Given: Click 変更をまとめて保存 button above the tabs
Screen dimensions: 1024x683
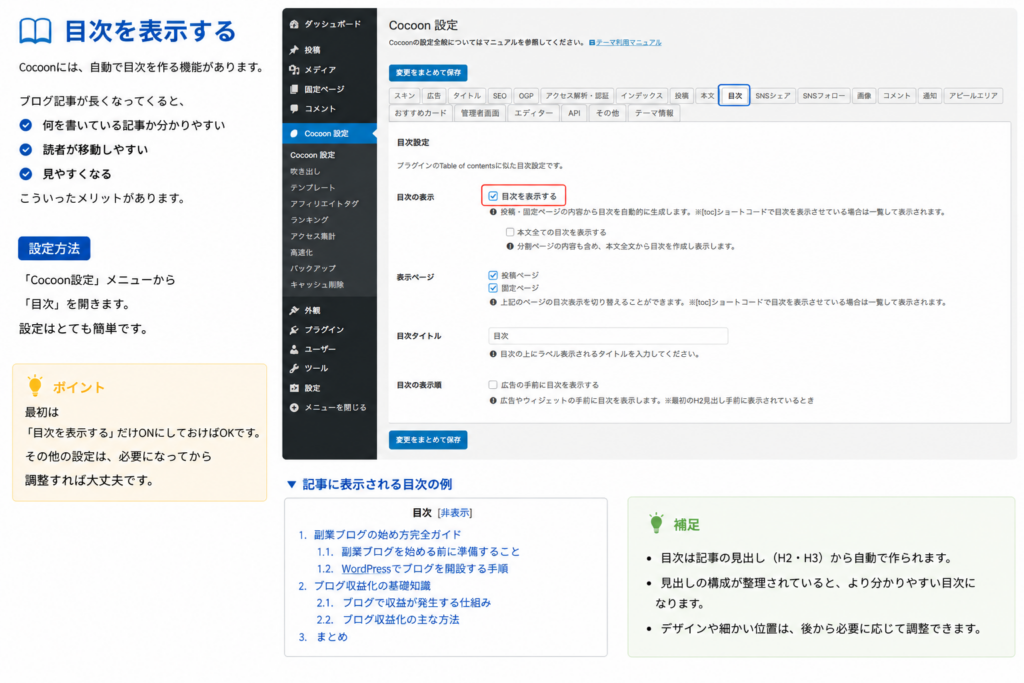Looking at the screenshot, I should [x=428, y=72].
